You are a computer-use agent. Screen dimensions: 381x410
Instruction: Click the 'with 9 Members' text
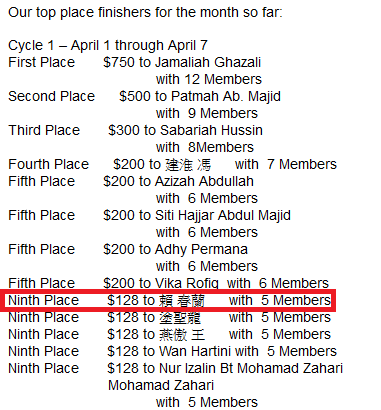(x=207, y=113)
